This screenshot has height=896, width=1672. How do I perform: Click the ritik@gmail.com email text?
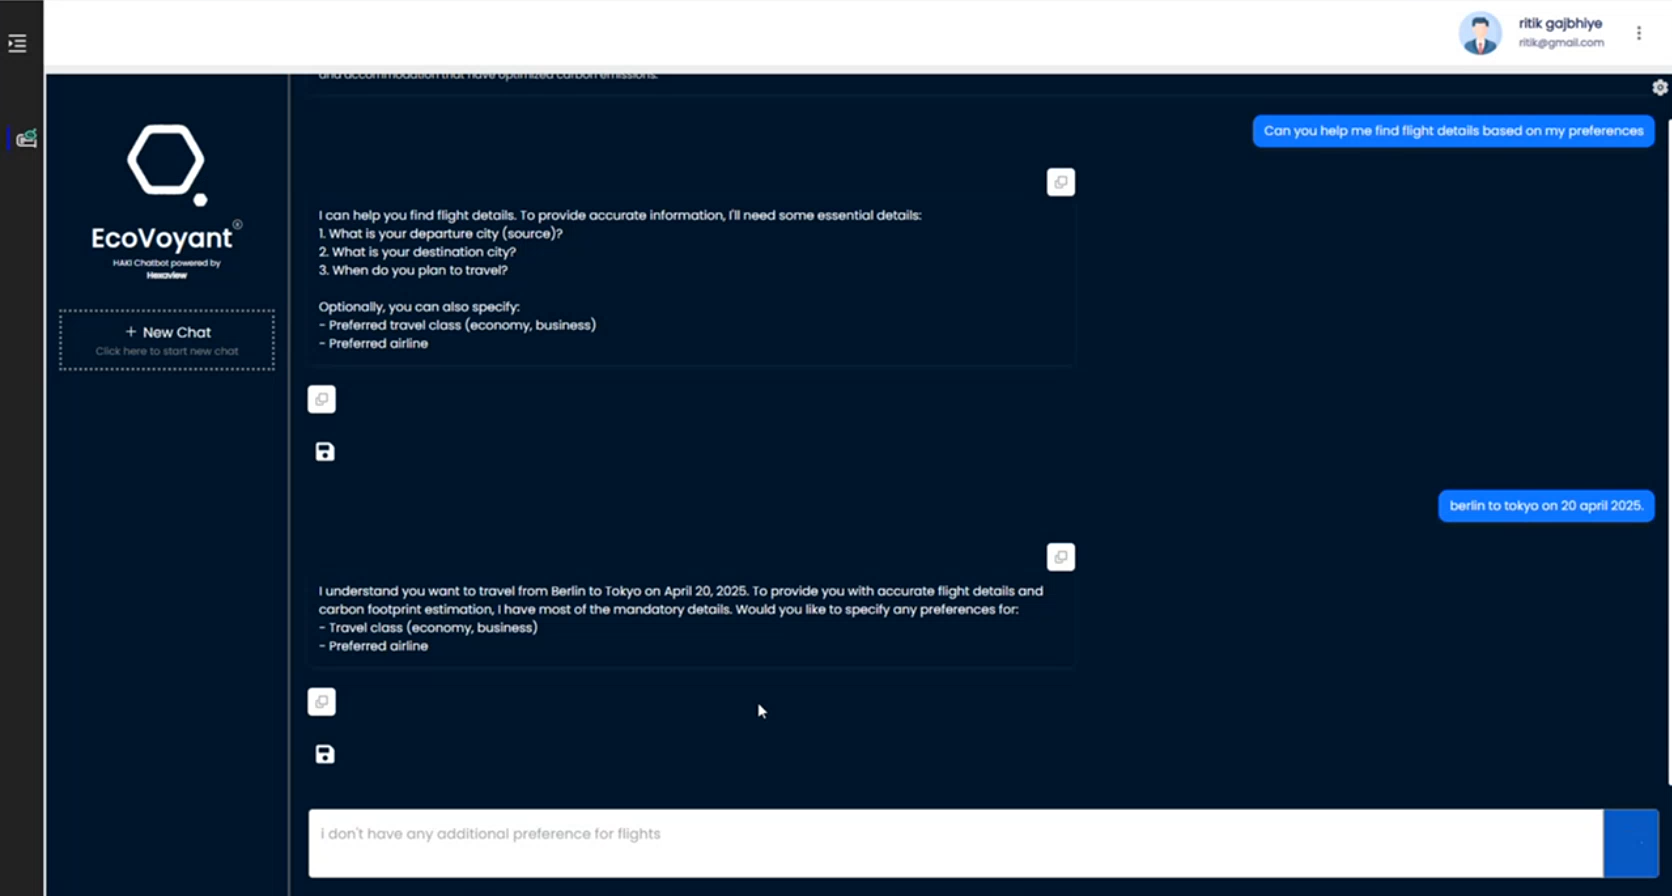tap(1560, 43)
